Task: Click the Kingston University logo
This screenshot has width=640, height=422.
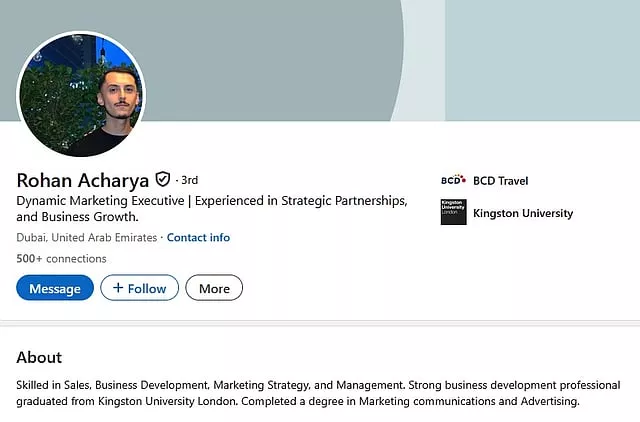Action: 453,213
